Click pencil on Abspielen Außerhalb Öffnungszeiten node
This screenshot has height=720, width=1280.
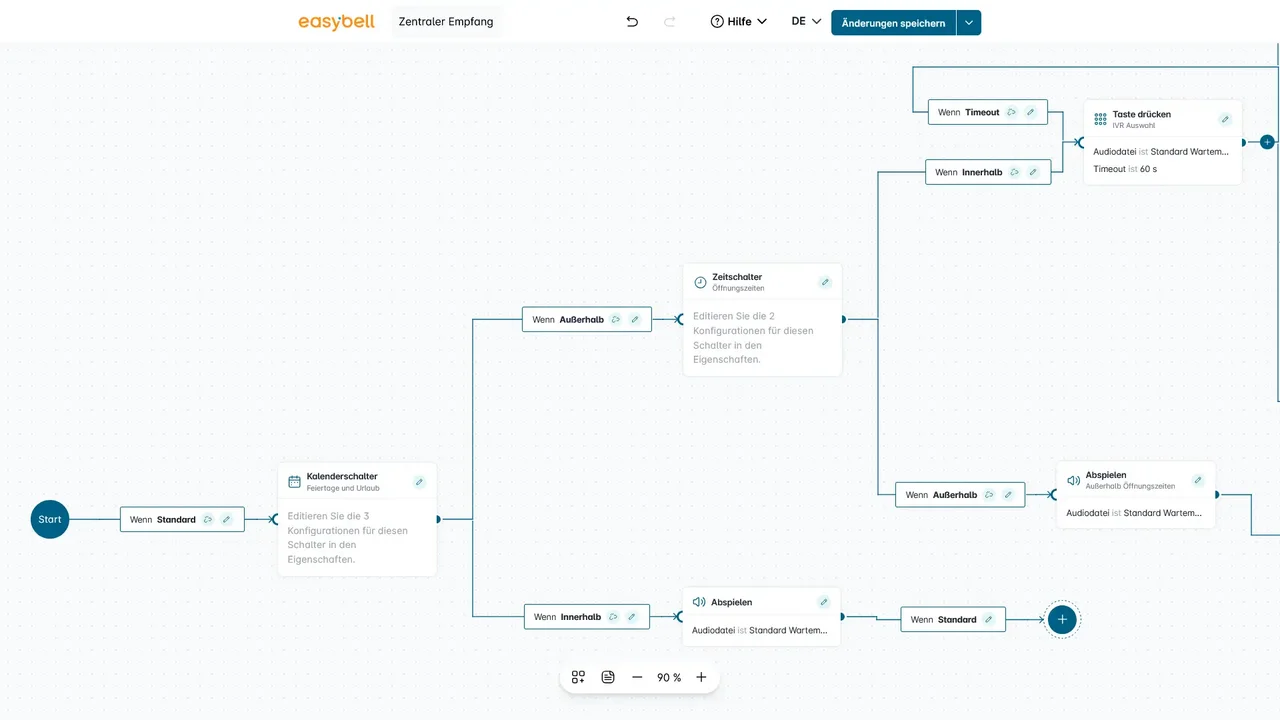1198,480
